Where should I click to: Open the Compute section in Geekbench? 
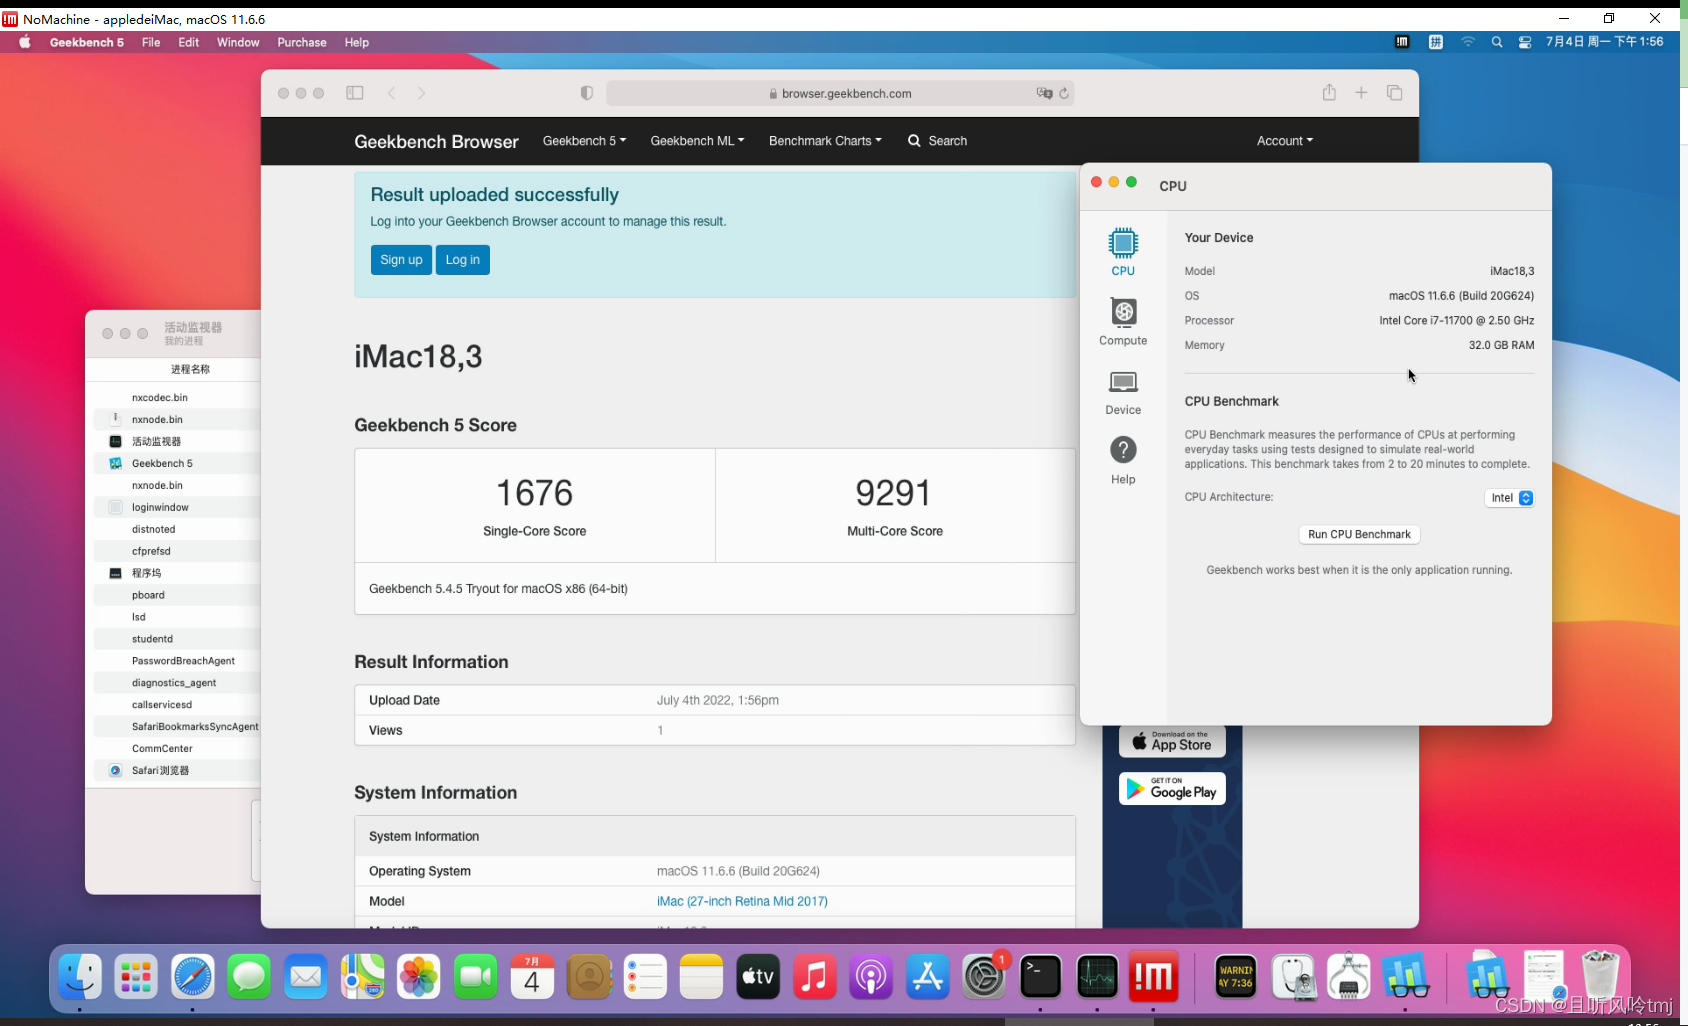[1123, 321]
